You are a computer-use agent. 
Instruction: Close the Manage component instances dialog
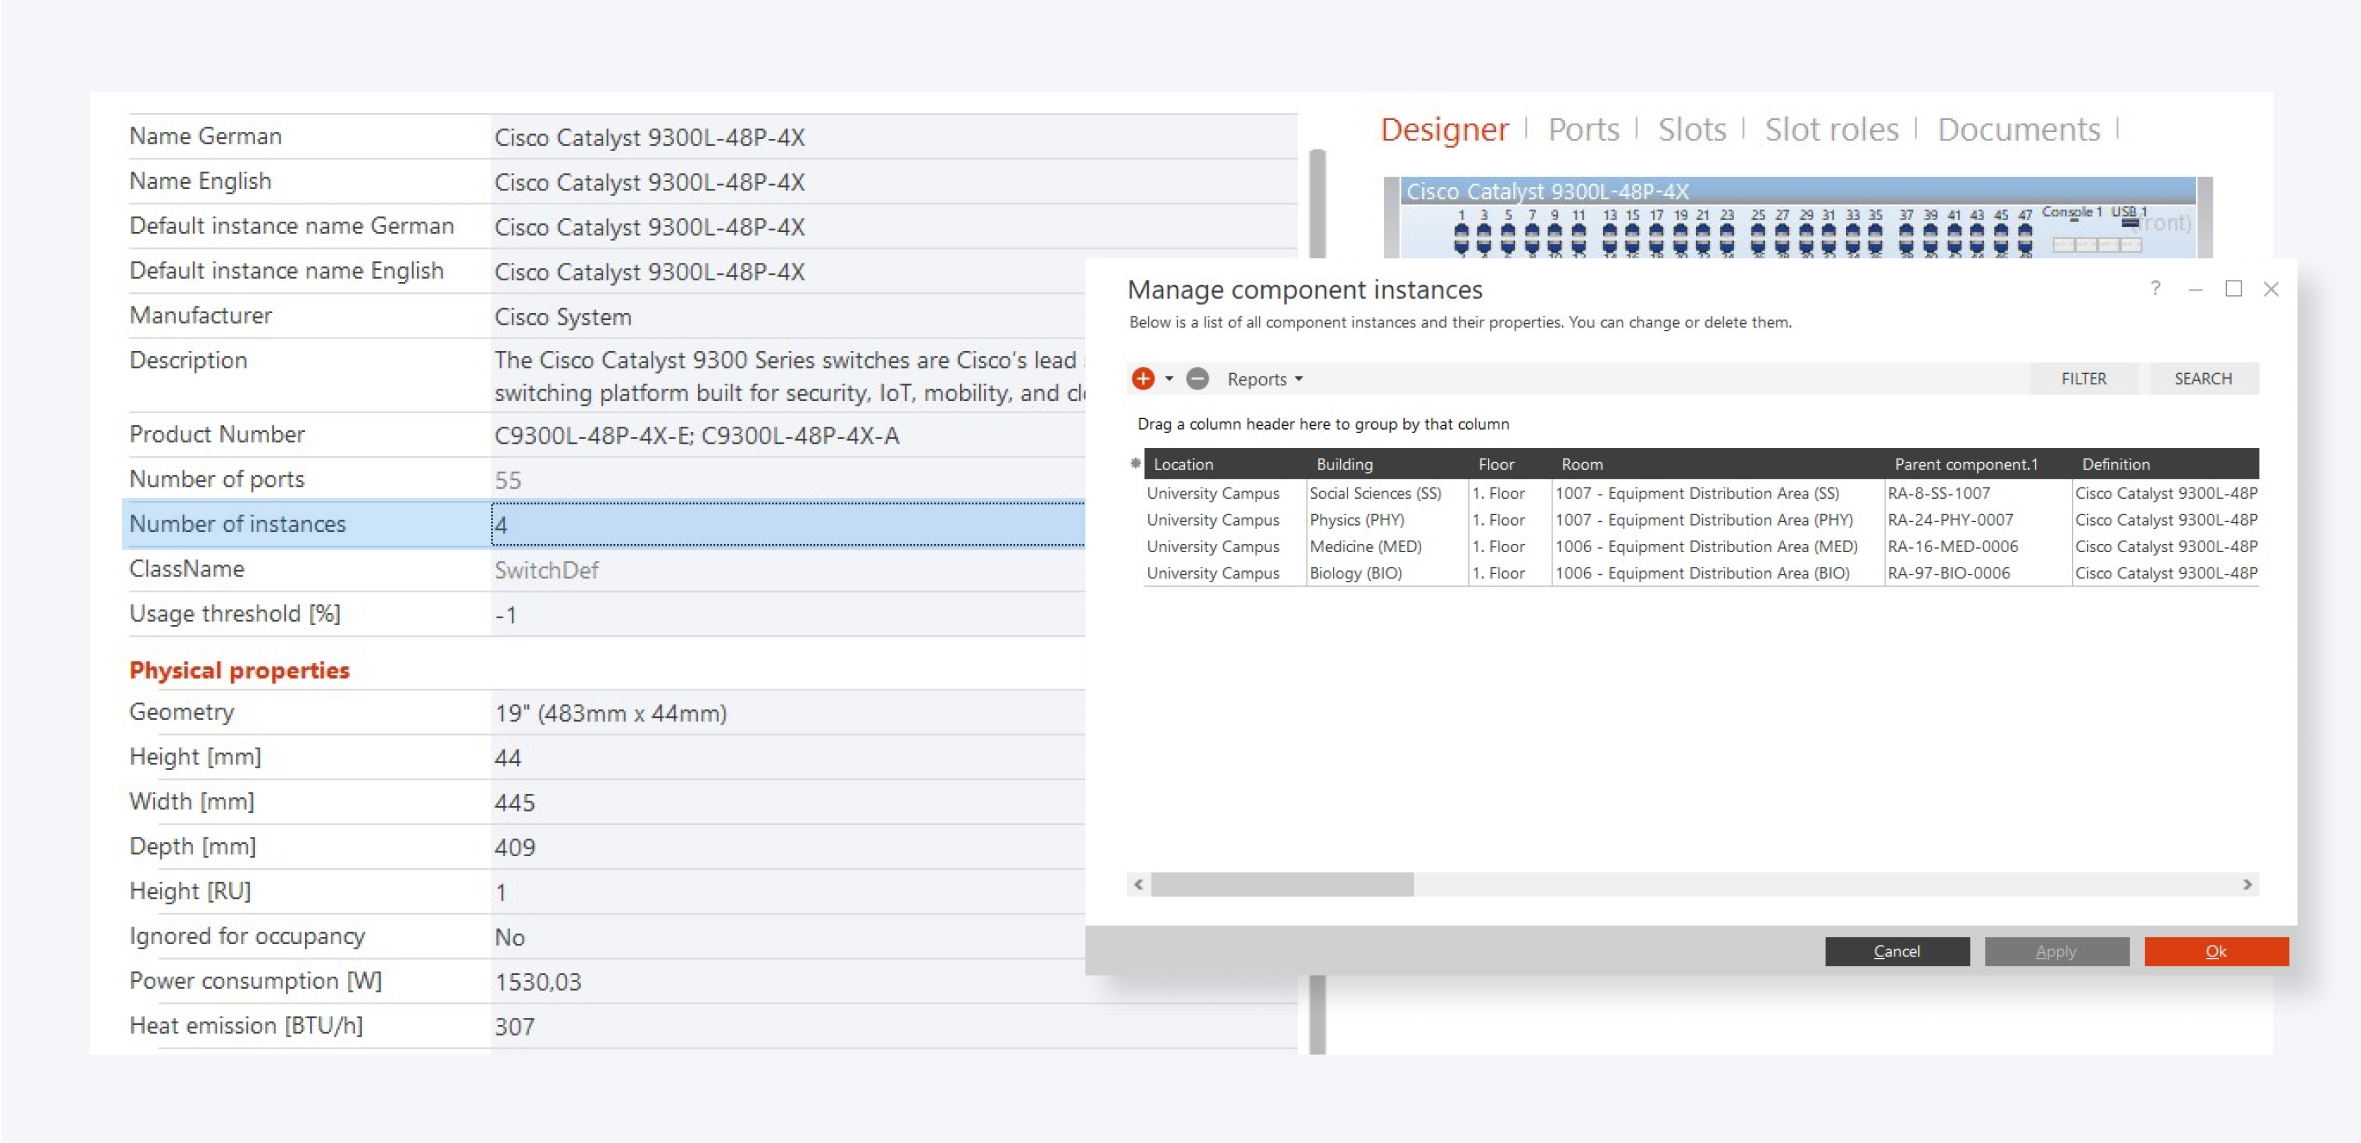pyautogui.click(x=2271, y=289)
